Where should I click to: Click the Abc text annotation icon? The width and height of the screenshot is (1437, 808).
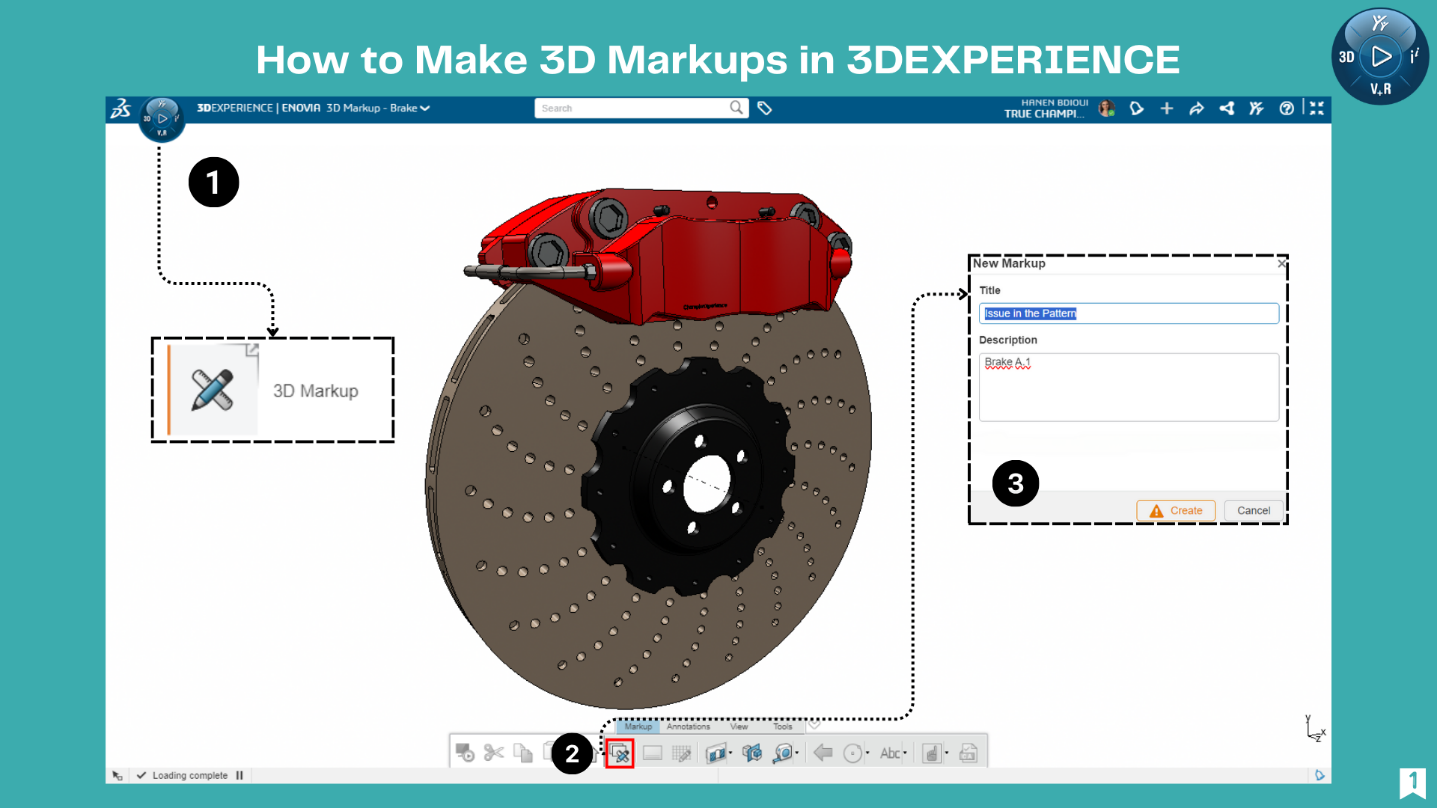(890, 753)
